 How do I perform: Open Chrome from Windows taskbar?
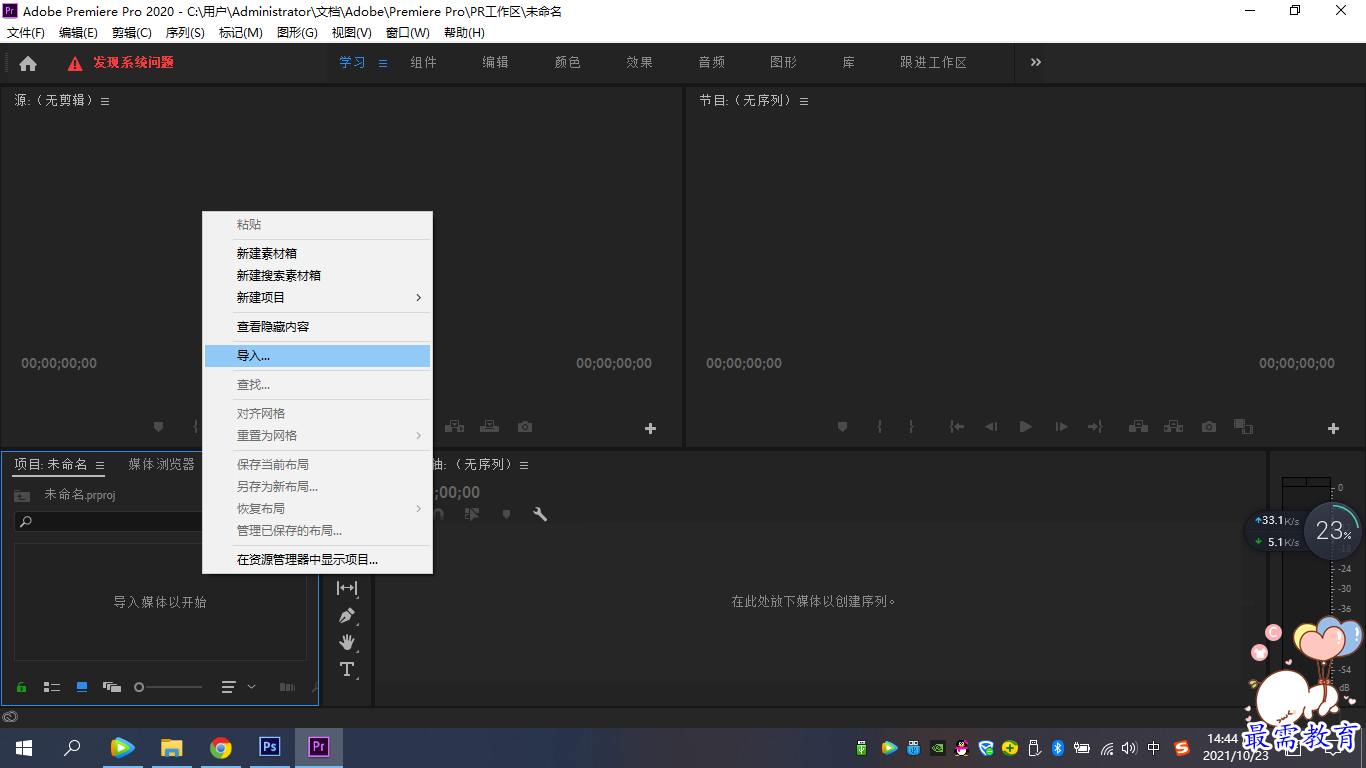coord(221,747)
